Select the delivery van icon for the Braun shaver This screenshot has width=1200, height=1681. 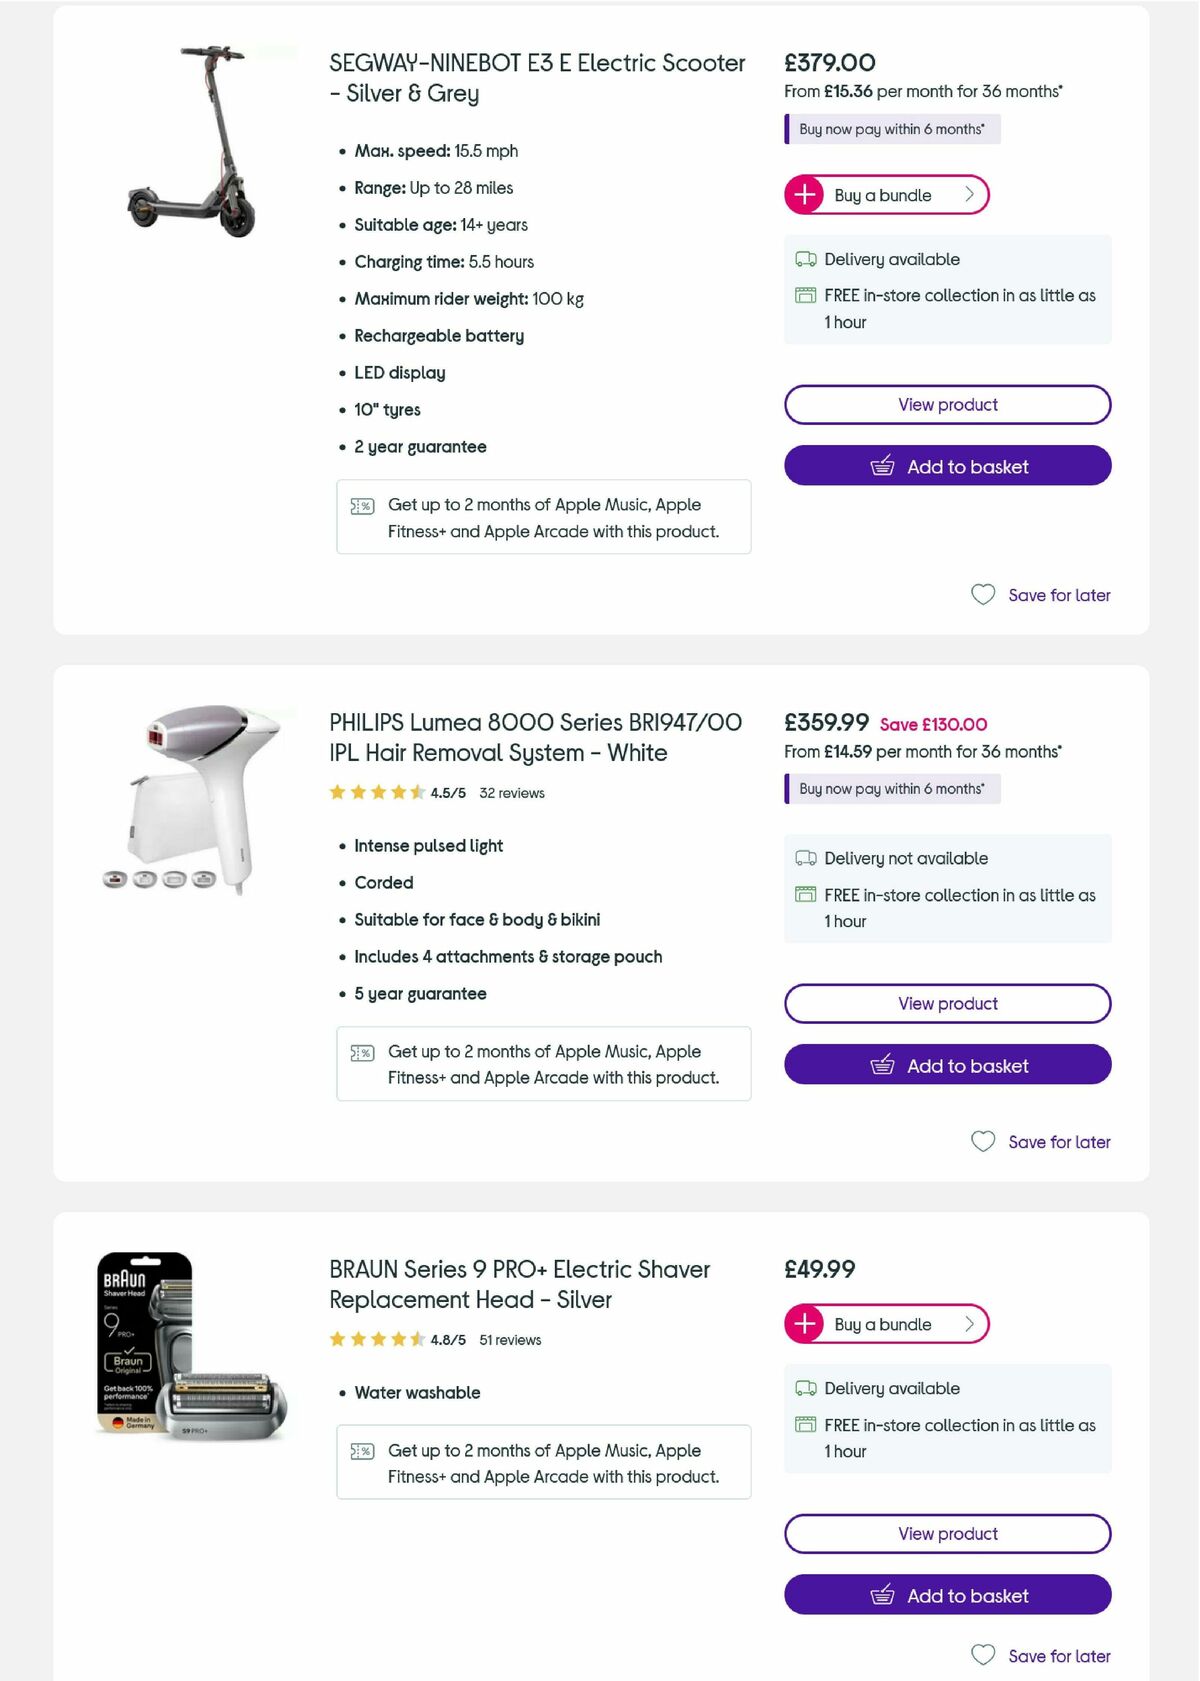pos(804,1388)
